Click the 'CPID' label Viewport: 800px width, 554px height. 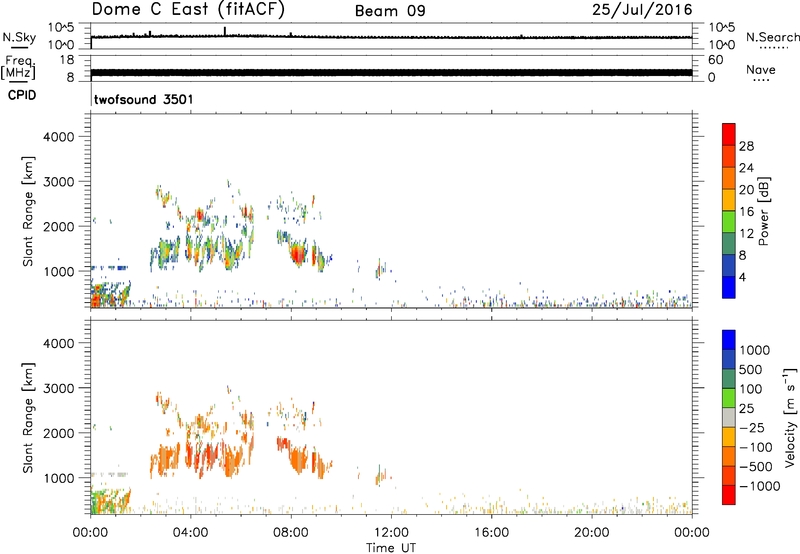22,95
